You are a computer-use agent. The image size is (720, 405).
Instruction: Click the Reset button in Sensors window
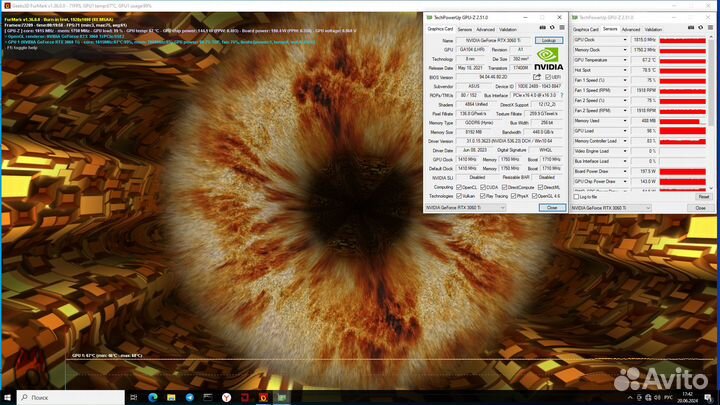point(703,197)
